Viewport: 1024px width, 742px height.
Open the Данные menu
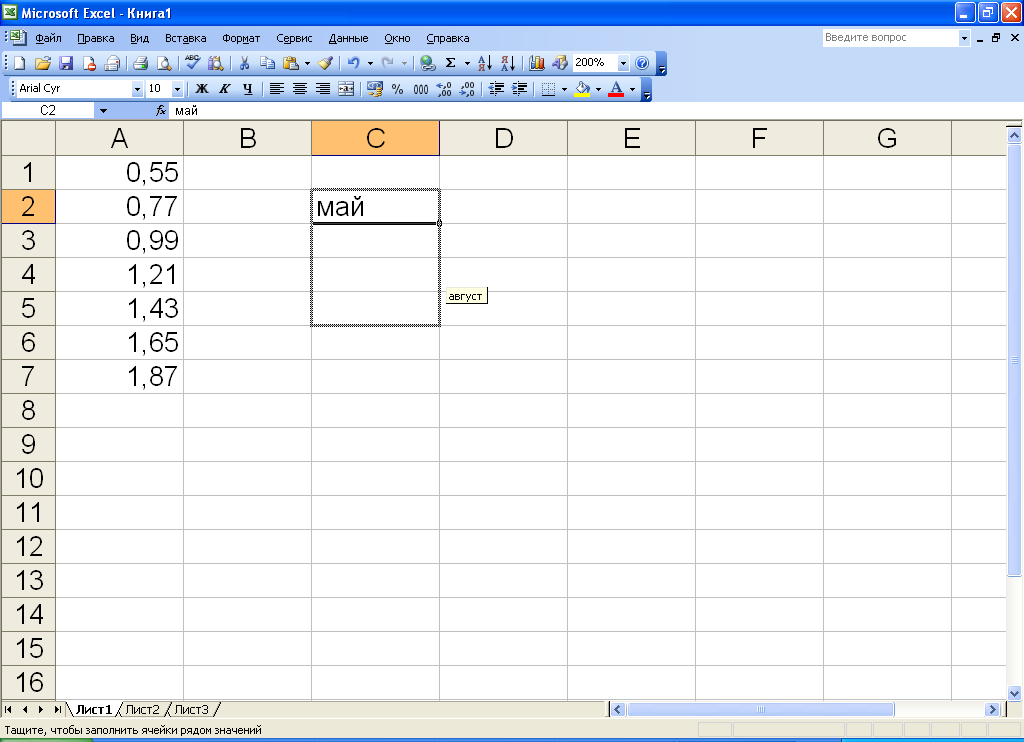point(348,38)
